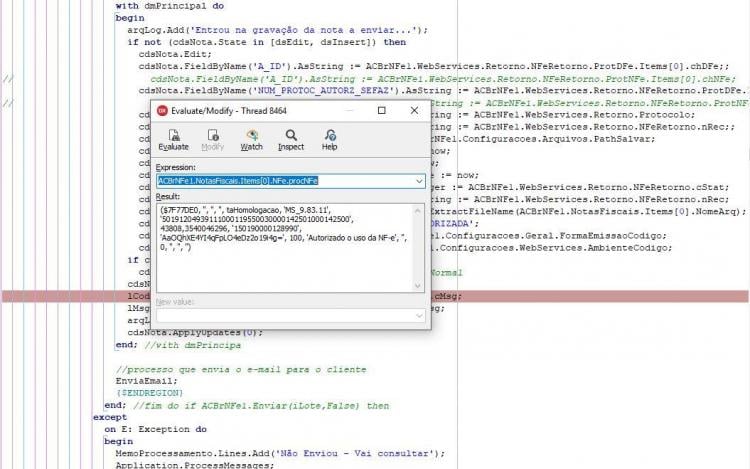
Task: Click the 'Result:' label
Action: click(x=168, y=196)
